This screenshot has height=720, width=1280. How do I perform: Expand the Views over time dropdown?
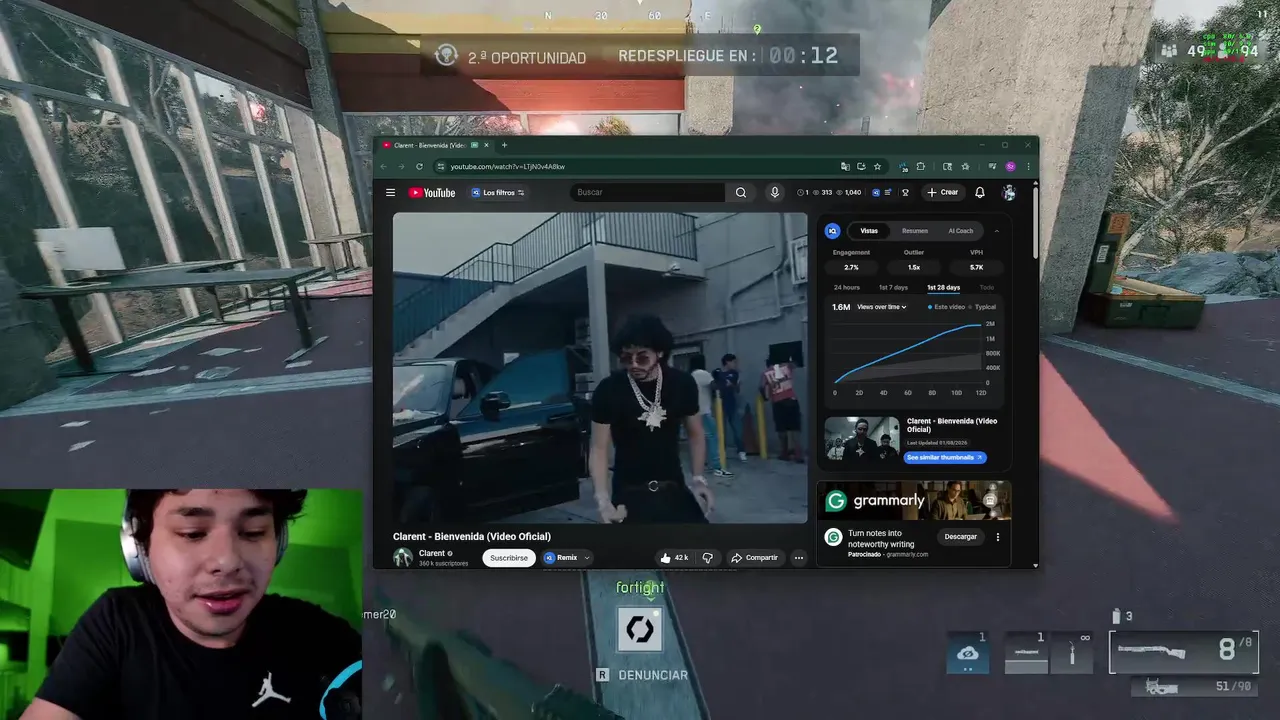[x=881, y=307]
